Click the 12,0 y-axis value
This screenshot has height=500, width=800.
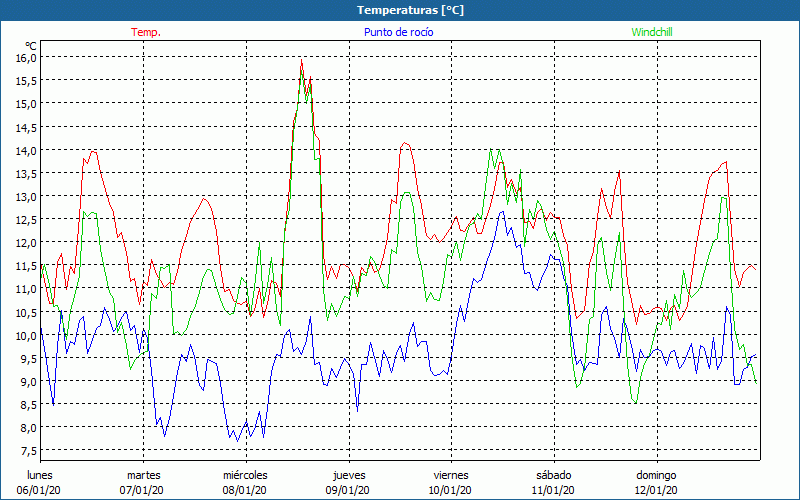pos(26,242)
